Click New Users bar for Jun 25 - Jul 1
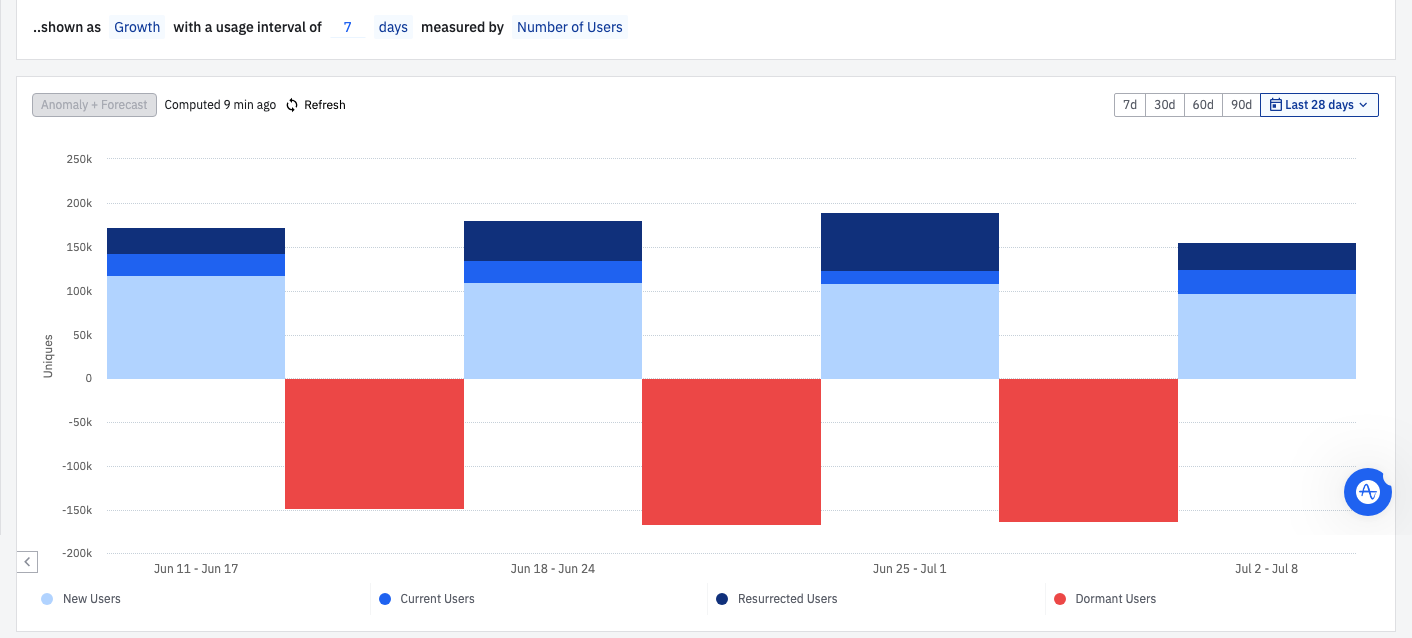Screen dimensions: 1412x638 click(910, 331)
